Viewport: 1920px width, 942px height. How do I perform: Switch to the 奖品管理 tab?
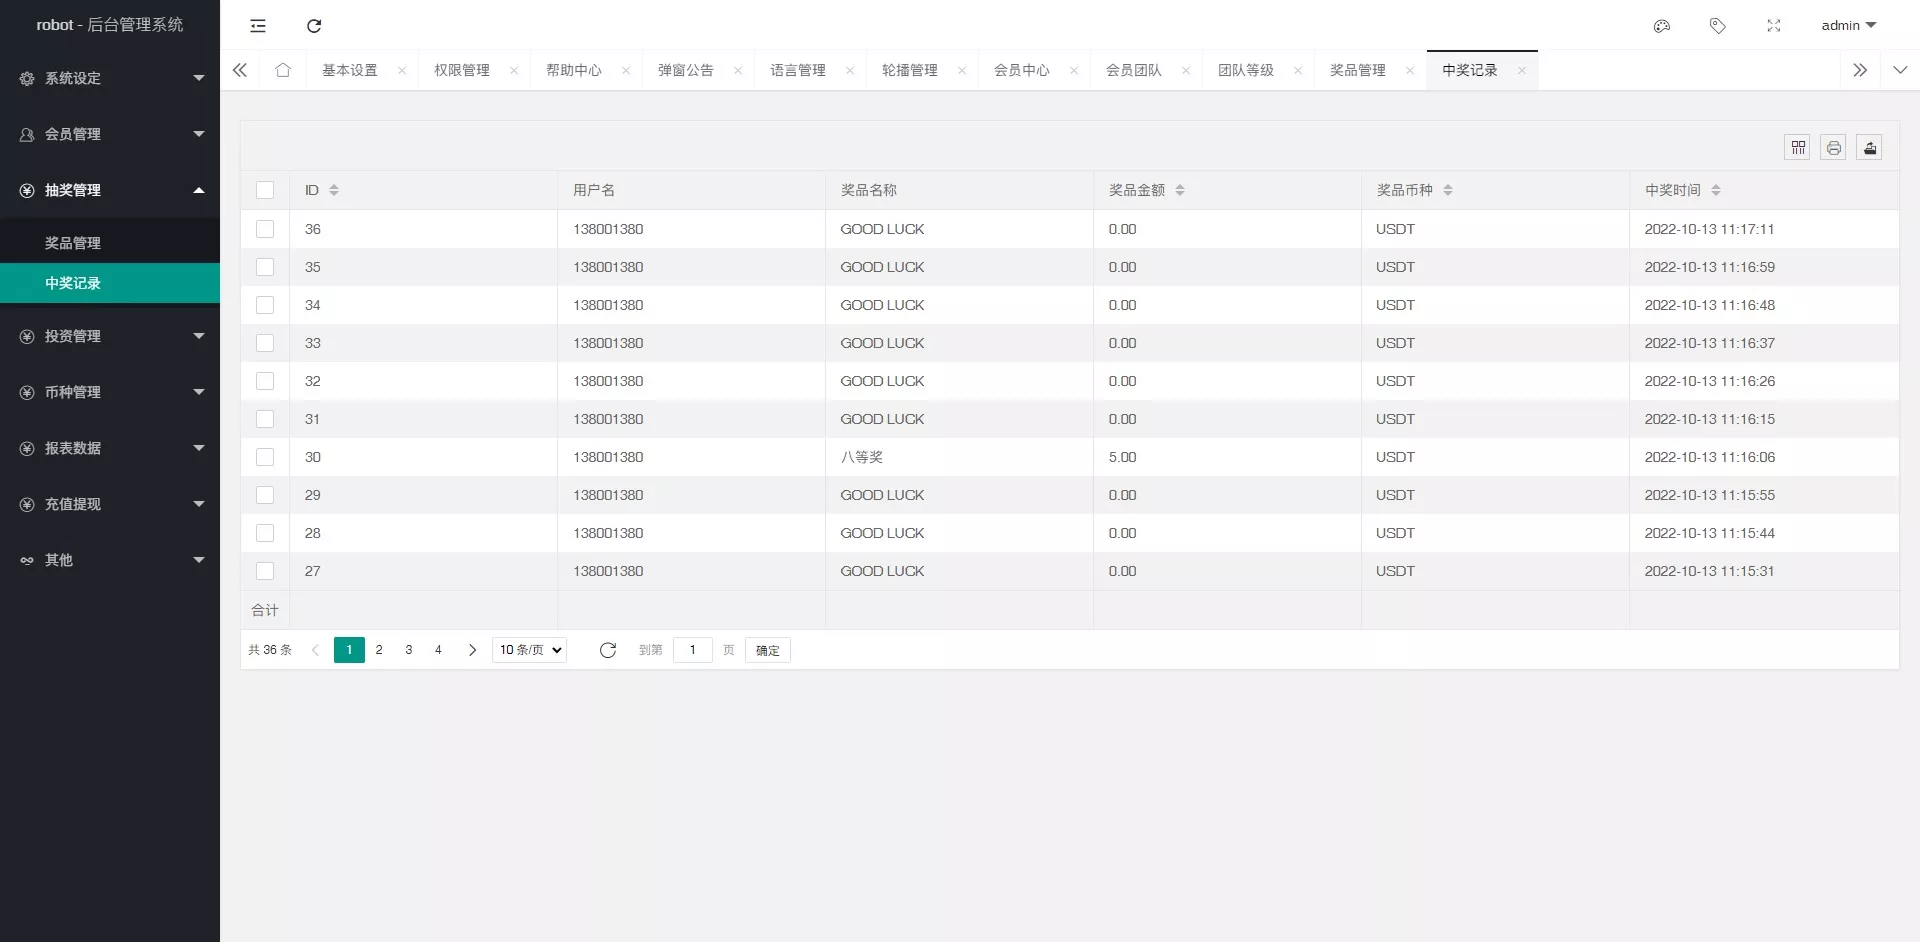point(1357,70)
